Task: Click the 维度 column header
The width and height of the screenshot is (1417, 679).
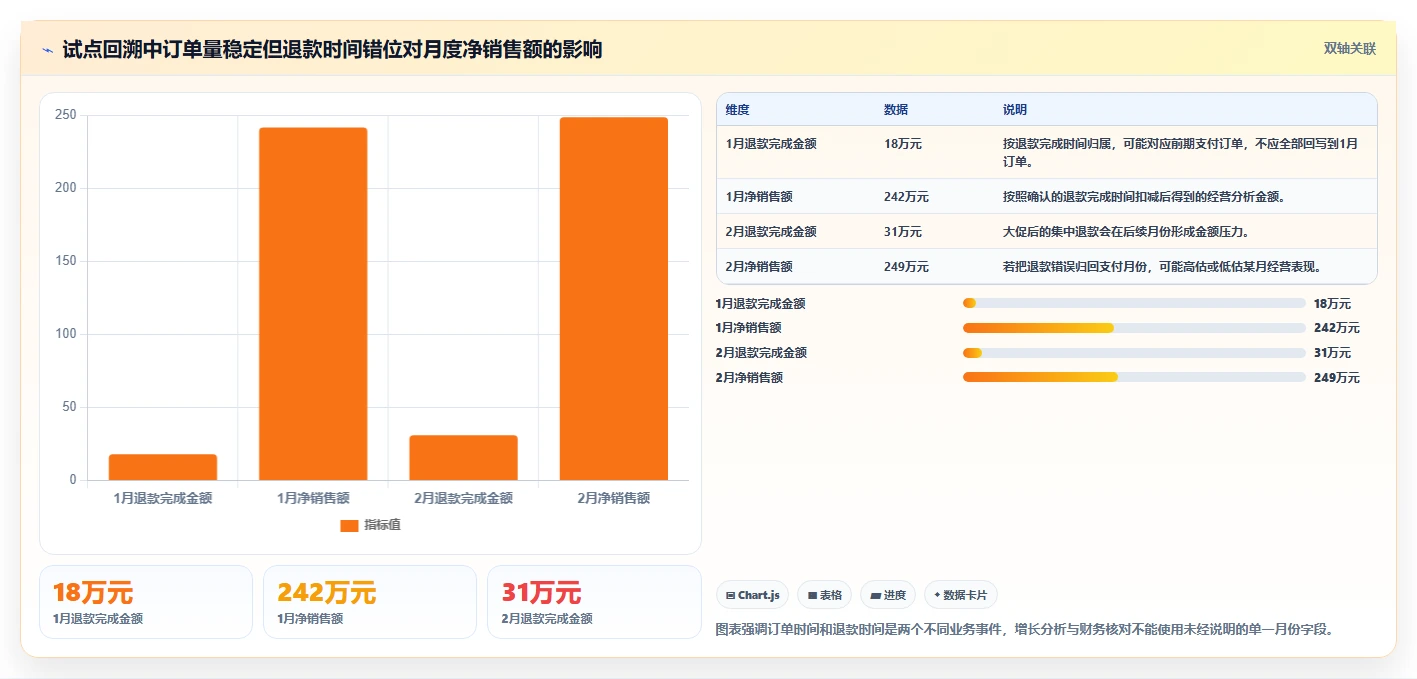Action: click(x=738, y=110)
